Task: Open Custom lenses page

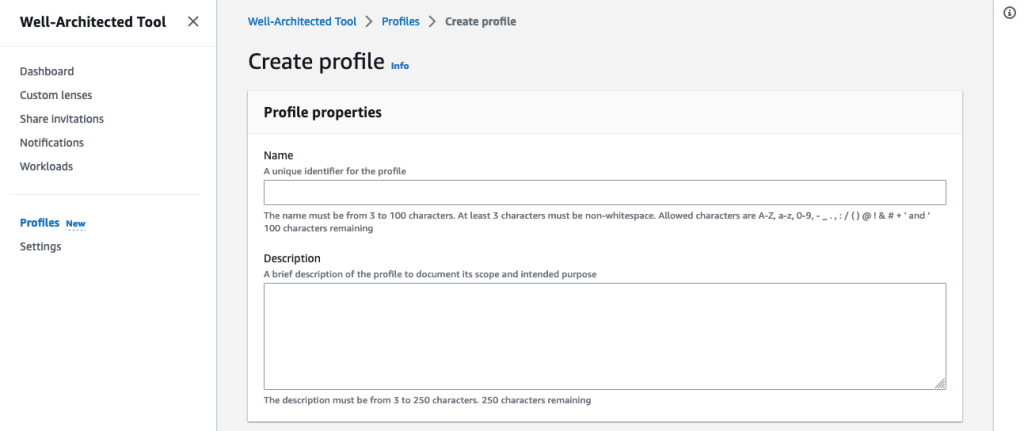Action: click(56, 95)
